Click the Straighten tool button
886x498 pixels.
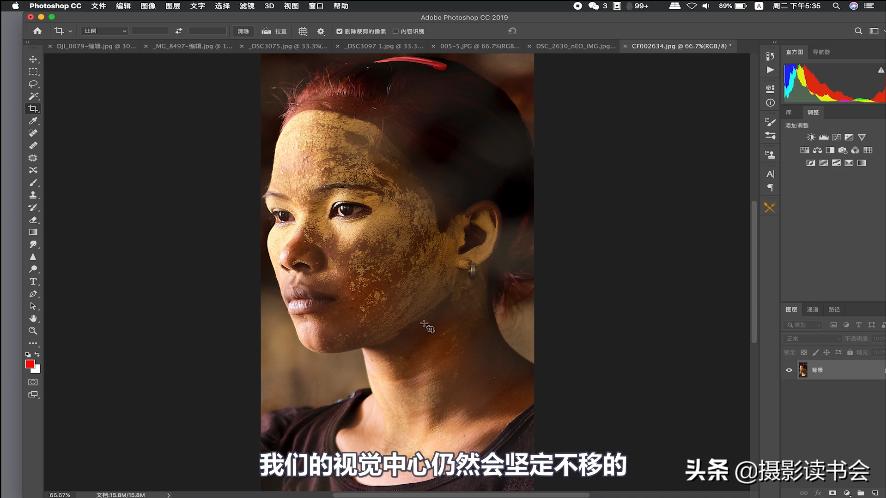coord(274,31)
